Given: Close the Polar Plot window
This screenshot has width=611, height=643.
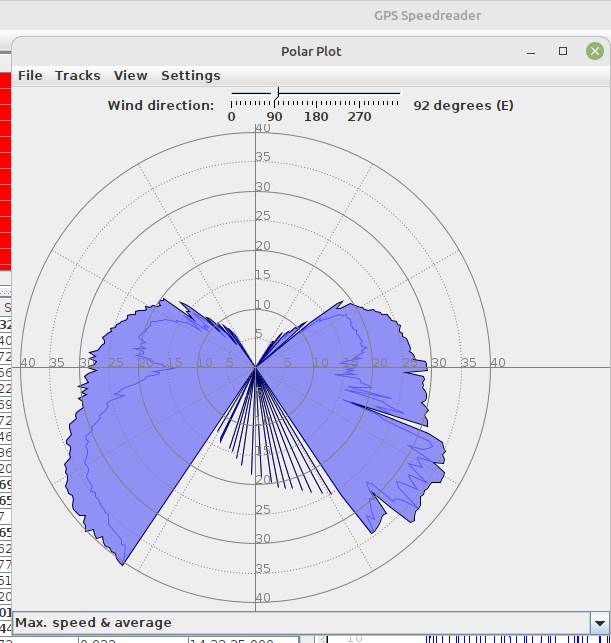Looking at the screenshot, I should (595, 51).
